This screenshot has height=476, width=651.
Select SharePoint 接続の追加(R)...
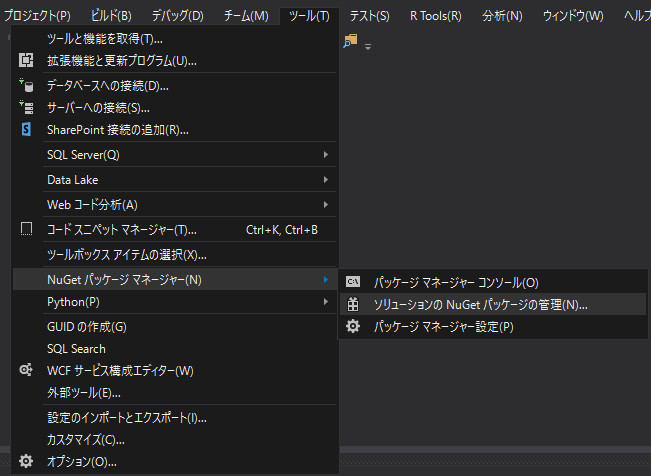point(175,130)
